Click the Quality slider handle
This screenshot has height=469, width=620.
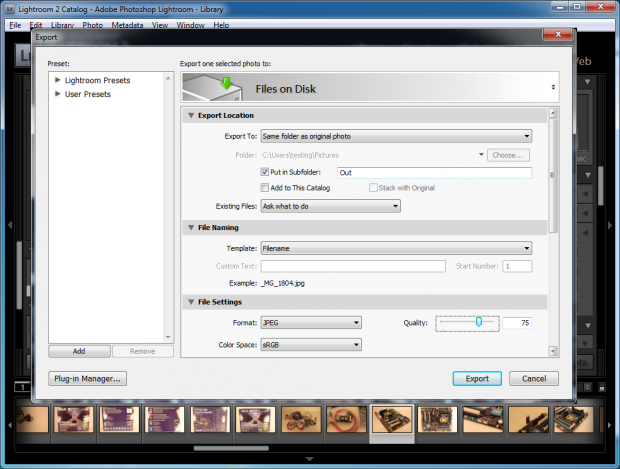[x=479, y=322]
